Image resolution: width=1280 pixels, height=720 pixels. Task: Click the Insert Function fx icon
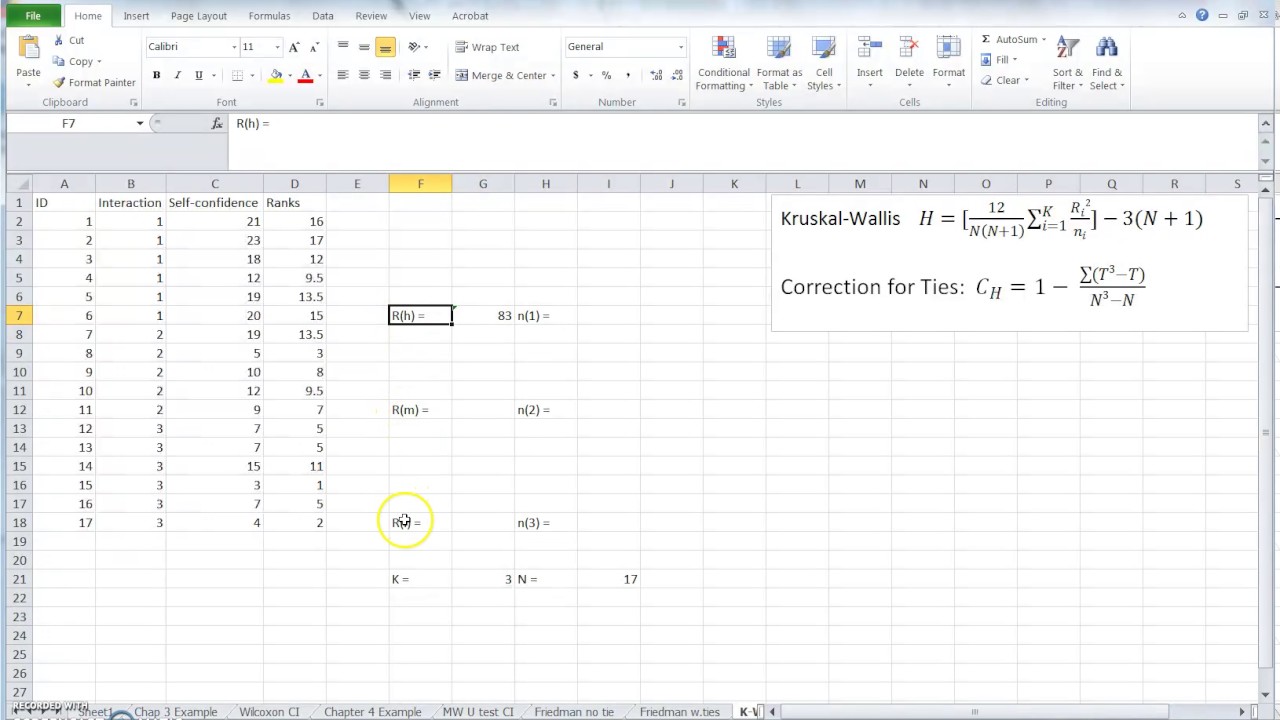217,123
